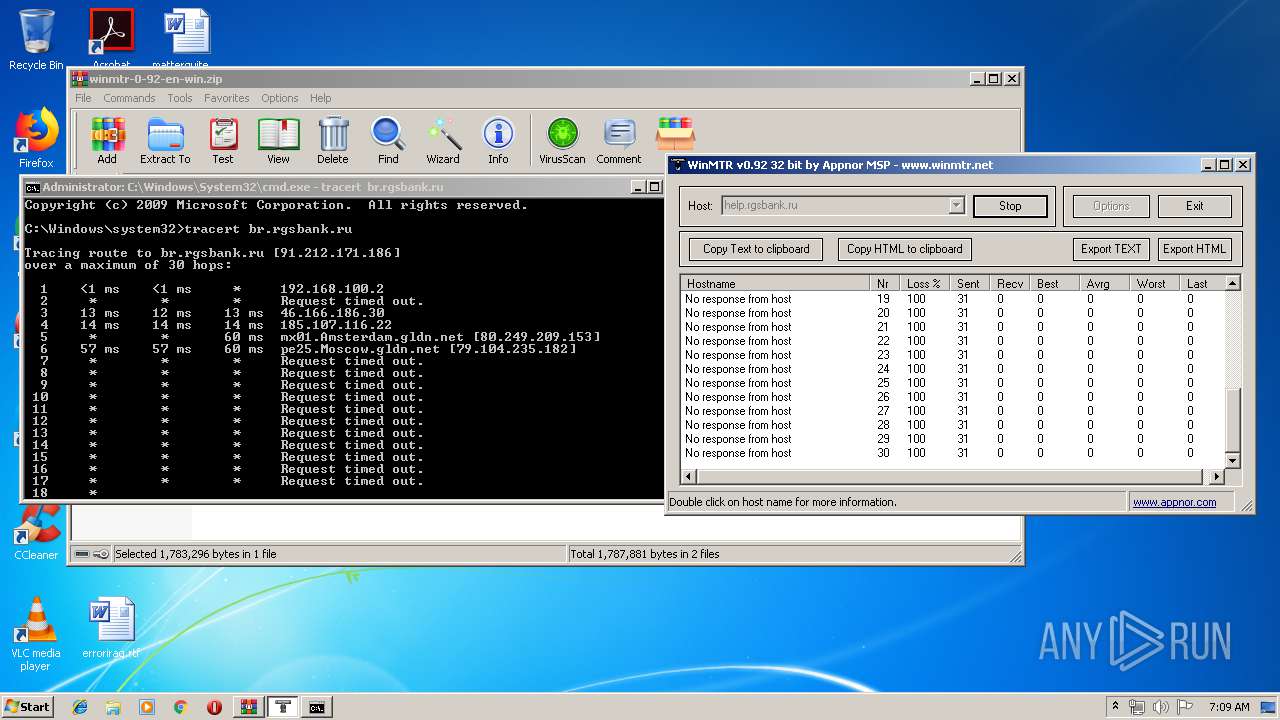Click Copy Text to clipboard button
The height and width of the screenshot is (720, 1280).
(756, 249)
